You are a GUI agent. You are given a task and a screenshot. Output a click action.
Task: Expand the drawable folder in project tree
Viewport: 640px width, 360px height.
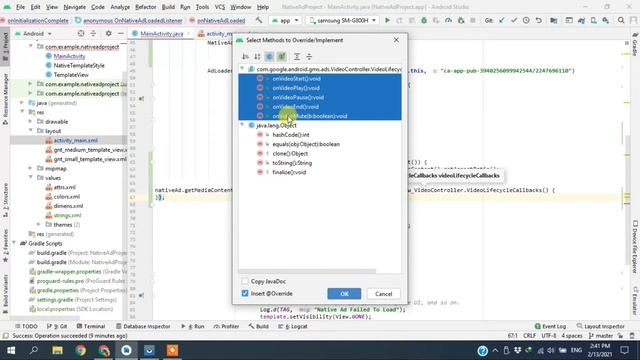tap(31, 121)
